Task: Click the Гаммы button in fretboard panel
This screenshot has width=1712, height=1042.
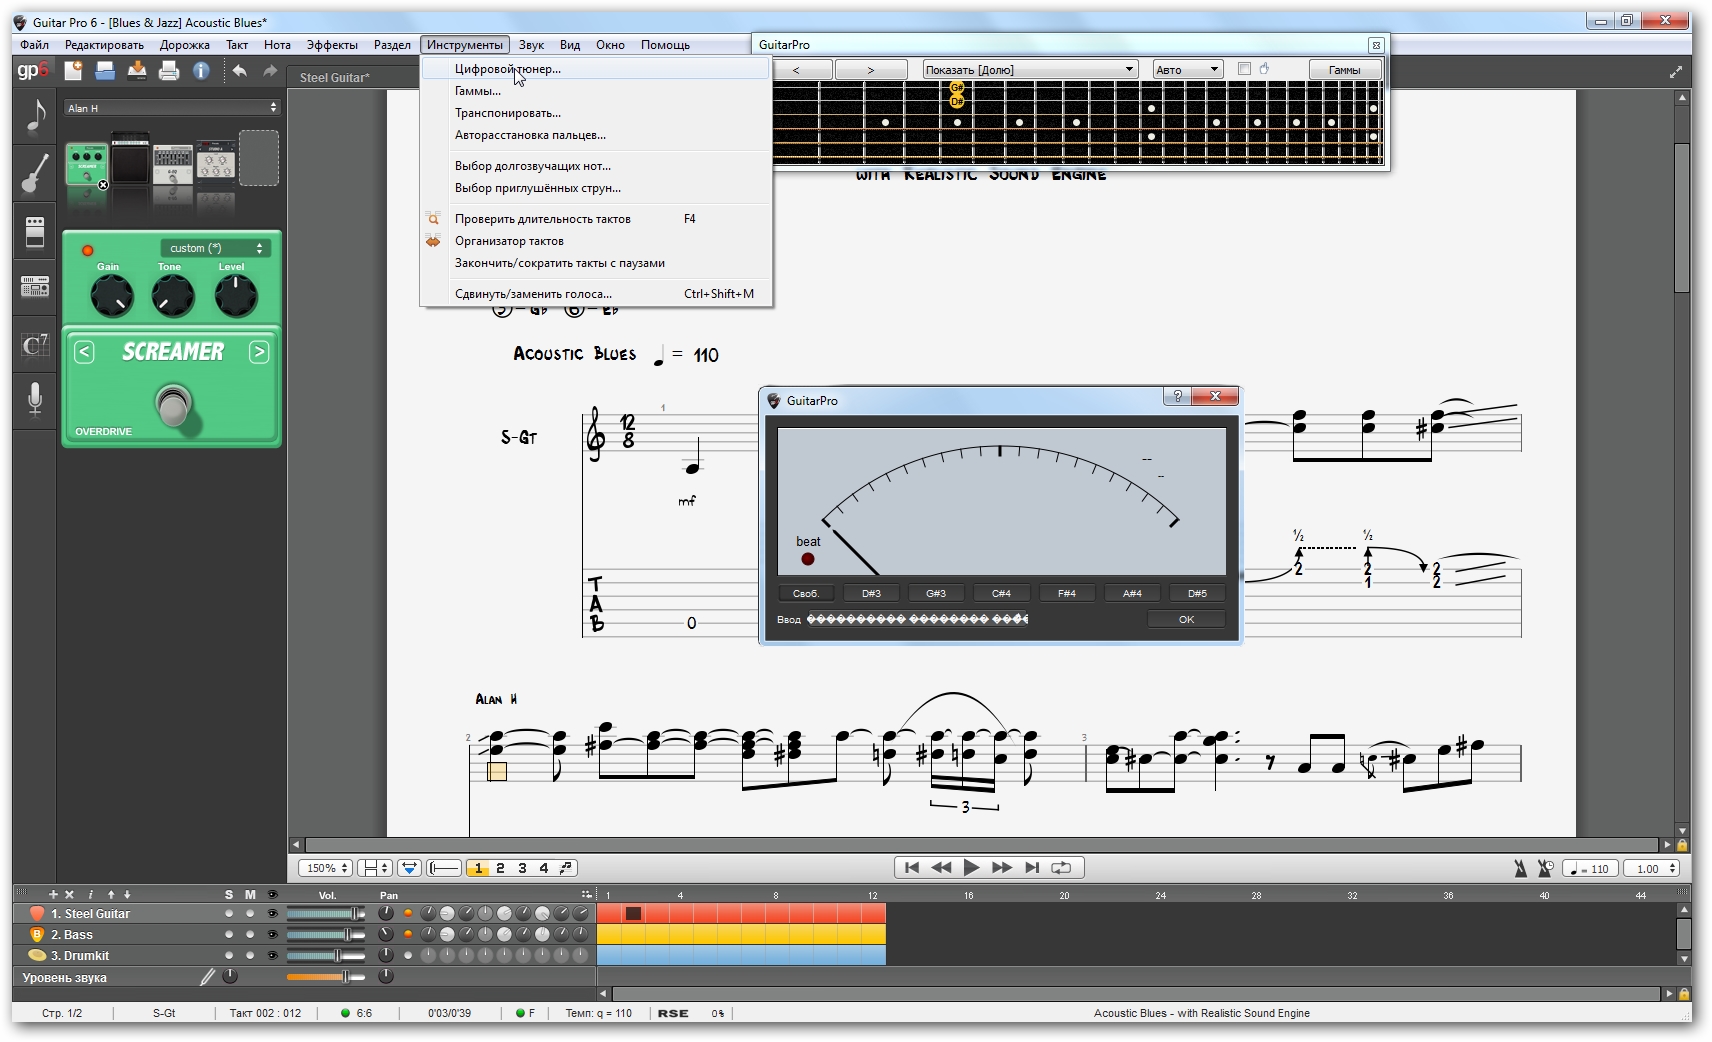Action: pyautogui.click(x=1344, y=70)
